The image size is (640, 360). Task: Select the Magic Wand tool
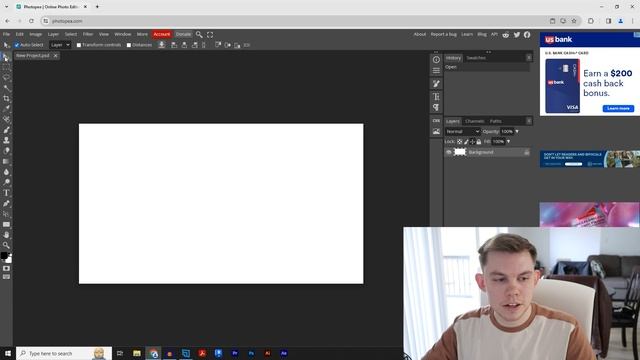tap(6, 88)
